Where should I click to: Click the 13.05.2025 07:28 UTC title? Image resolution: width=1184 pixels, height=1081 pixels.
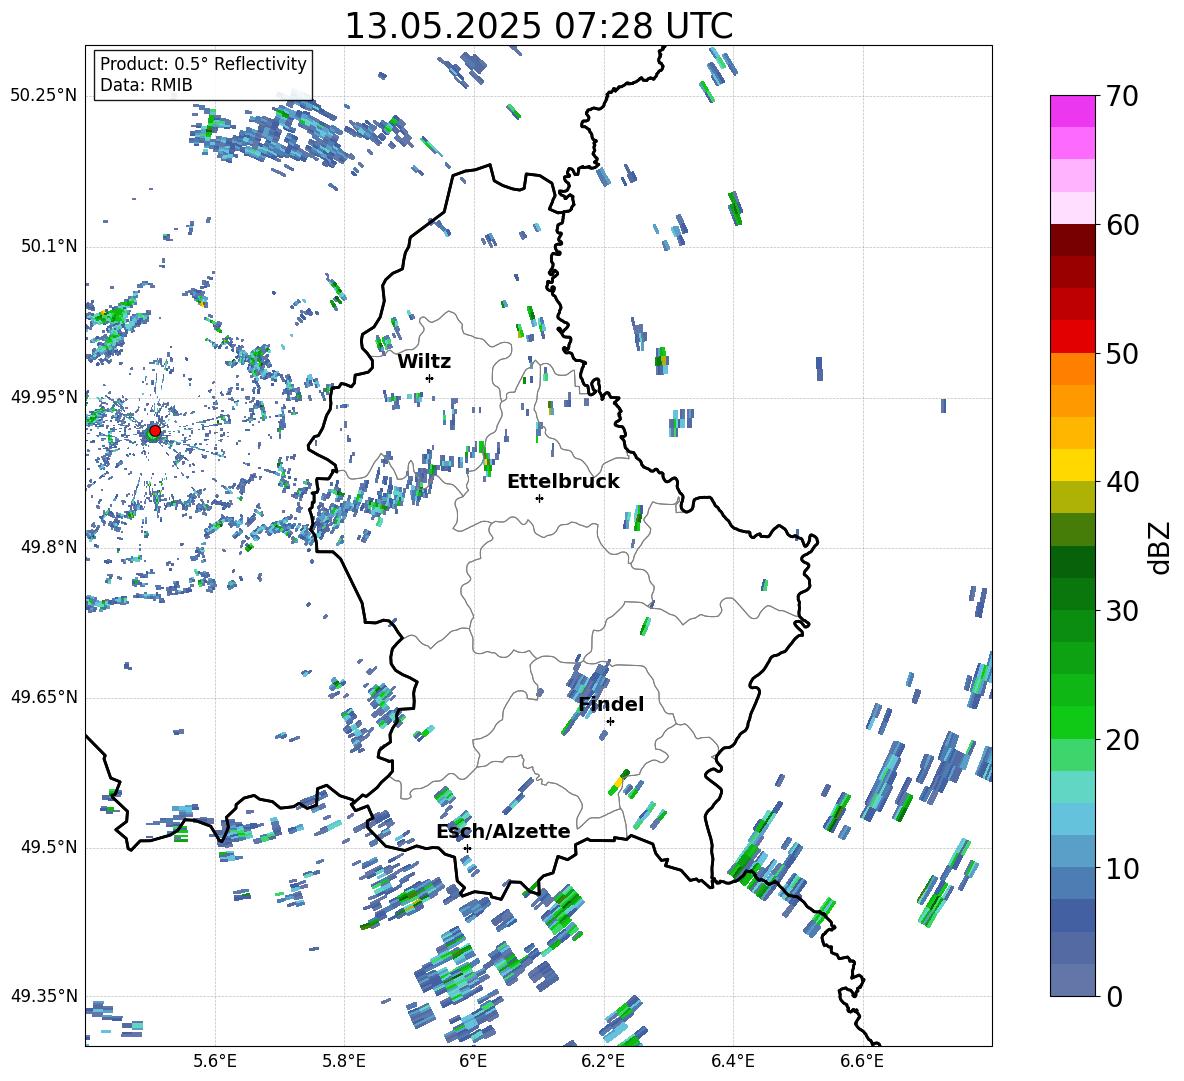538,26
